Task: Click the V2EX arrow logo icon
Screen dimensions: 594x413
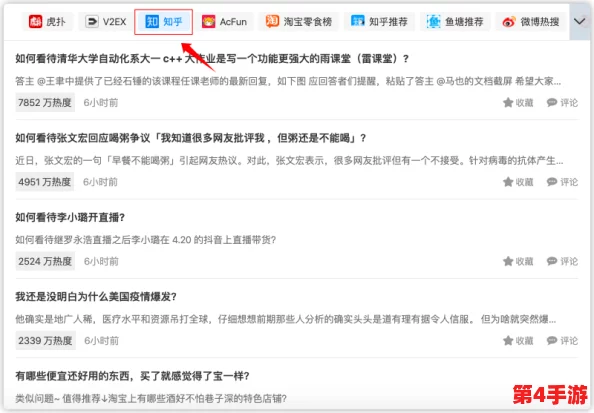Action: 92,22
